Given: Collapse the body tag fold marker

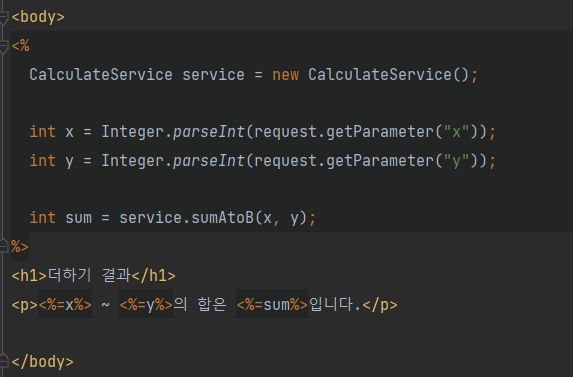Looking at the screenshot, I should (3, 18).
